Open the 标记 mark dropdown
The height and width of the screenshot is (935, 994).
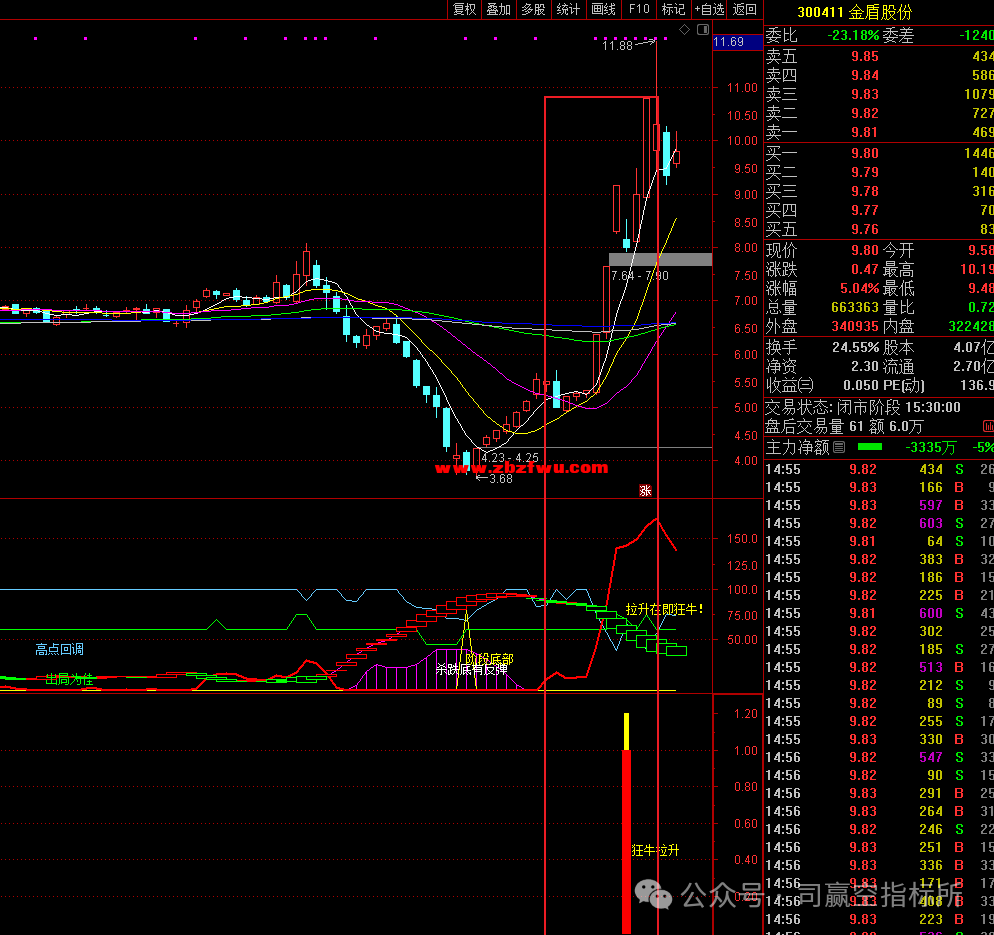point(673,9)
